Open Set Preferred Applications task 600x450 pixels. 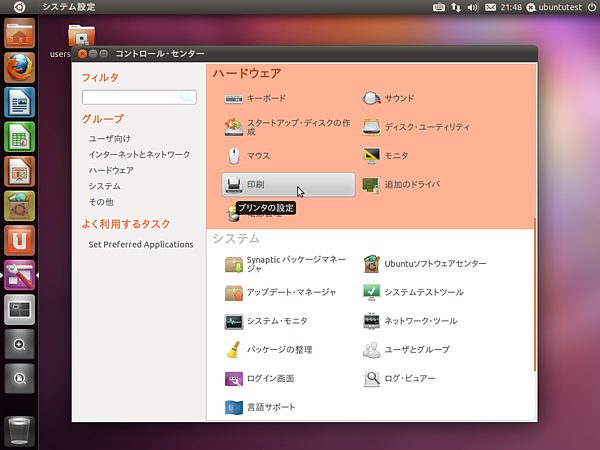click(141, 245)
